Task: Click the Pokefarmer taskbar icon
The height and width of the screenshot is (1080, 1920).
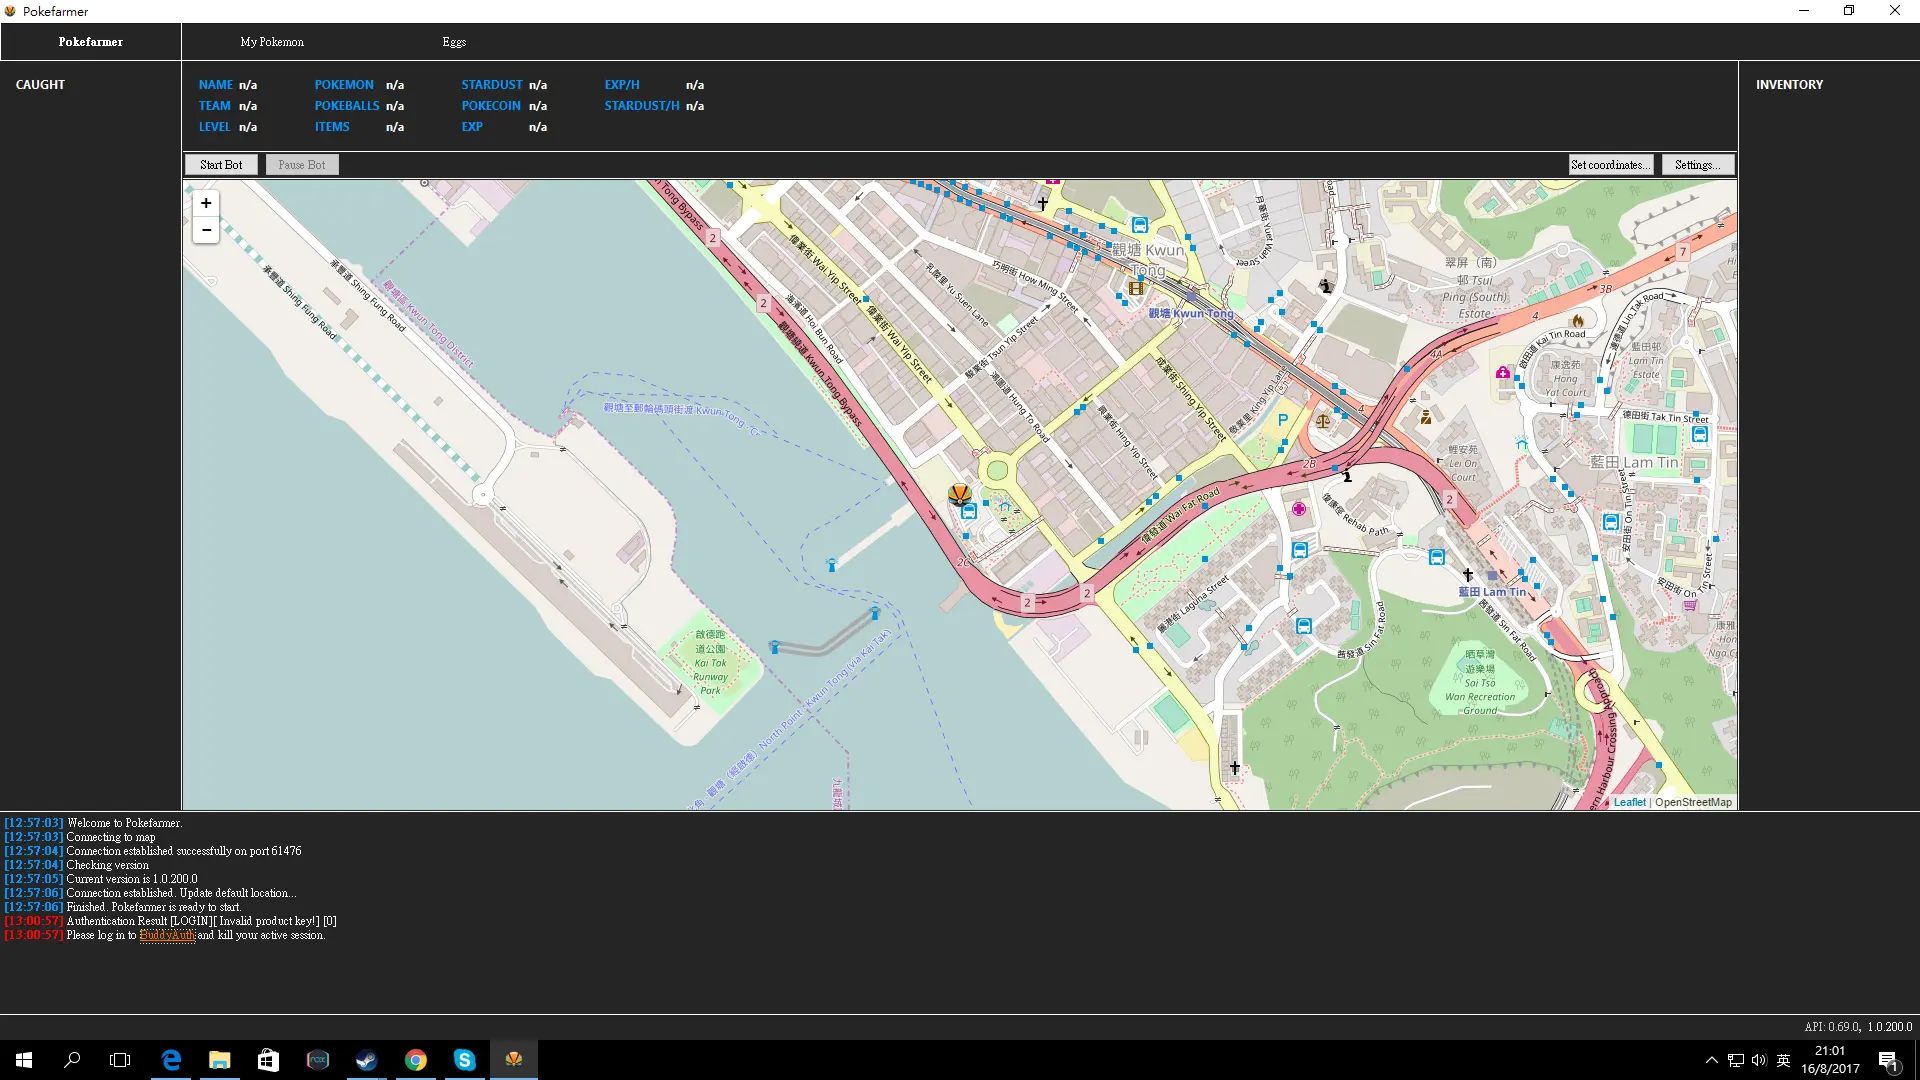Action: click(x=513, y=1060)
